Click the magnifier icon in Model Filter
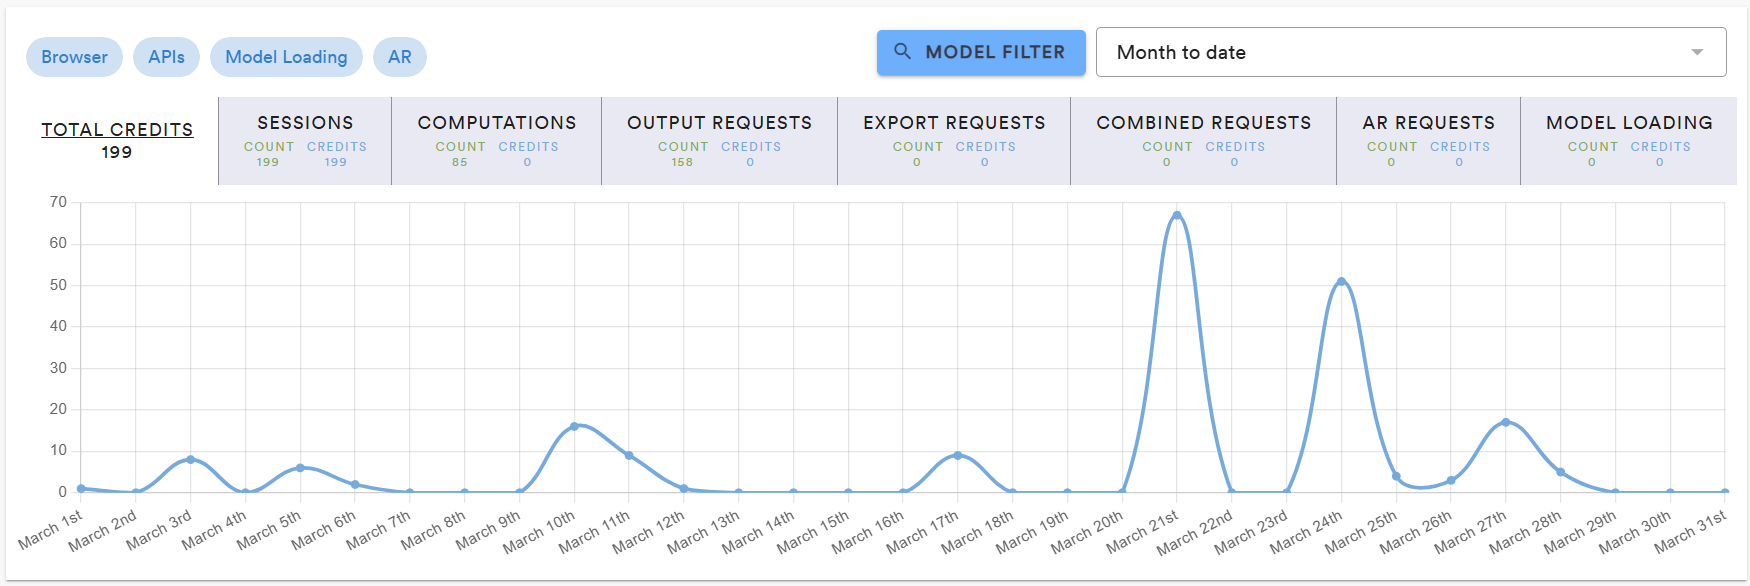 coord(902,52)
